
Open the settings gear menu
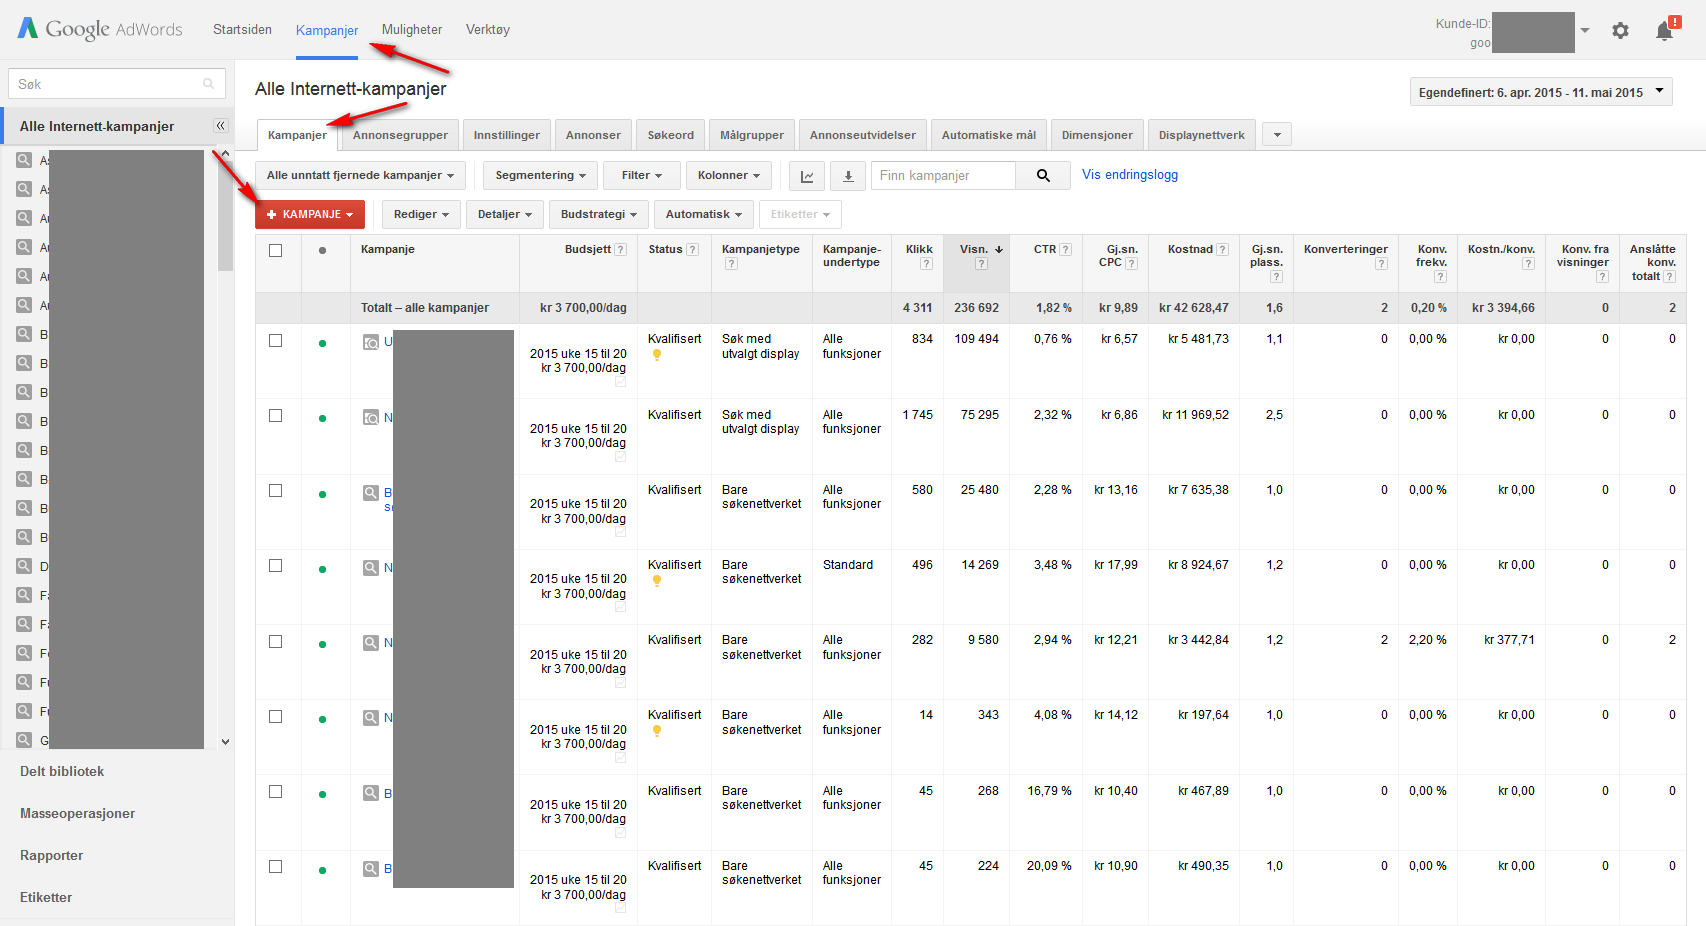click(x=1620, y=31)
